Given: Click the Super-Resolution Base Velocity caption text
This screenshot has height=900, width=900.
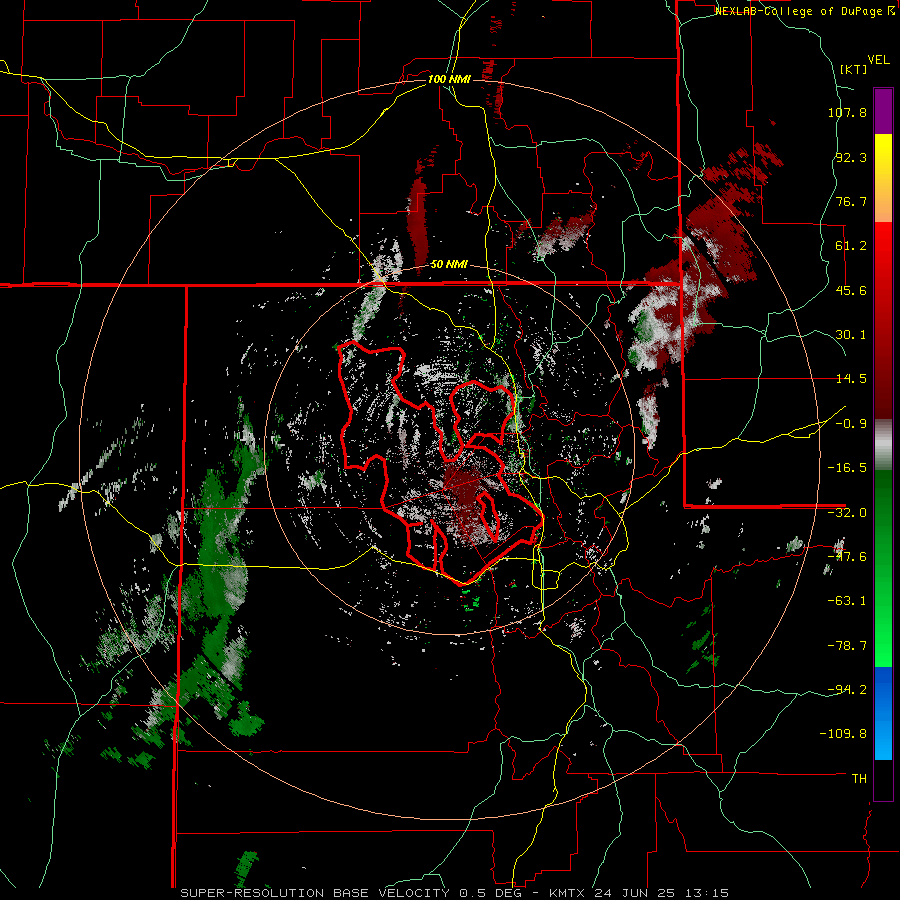Looking at the screenshot, I should pyautogui.click(x=454, y=893).
